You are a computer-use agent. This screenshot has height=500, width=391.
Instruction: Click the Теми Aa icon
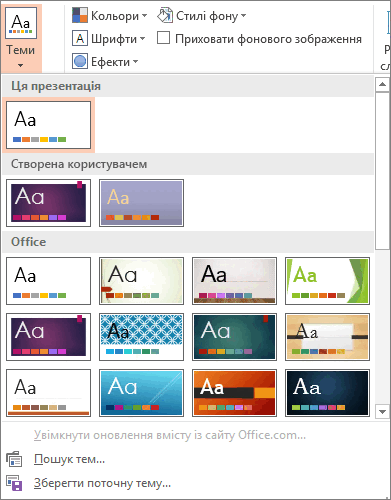(21, 23)
